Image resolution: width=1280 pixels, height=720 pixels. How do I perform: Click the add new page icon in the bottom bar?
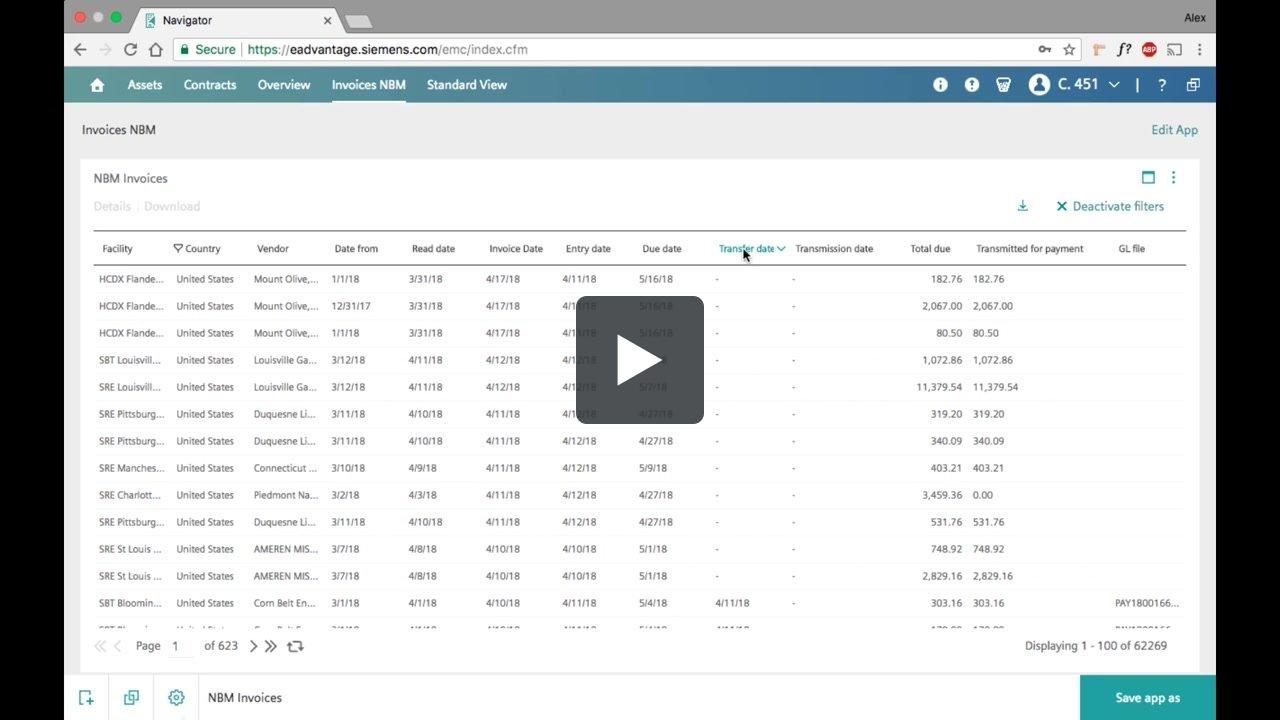point(86,698)
